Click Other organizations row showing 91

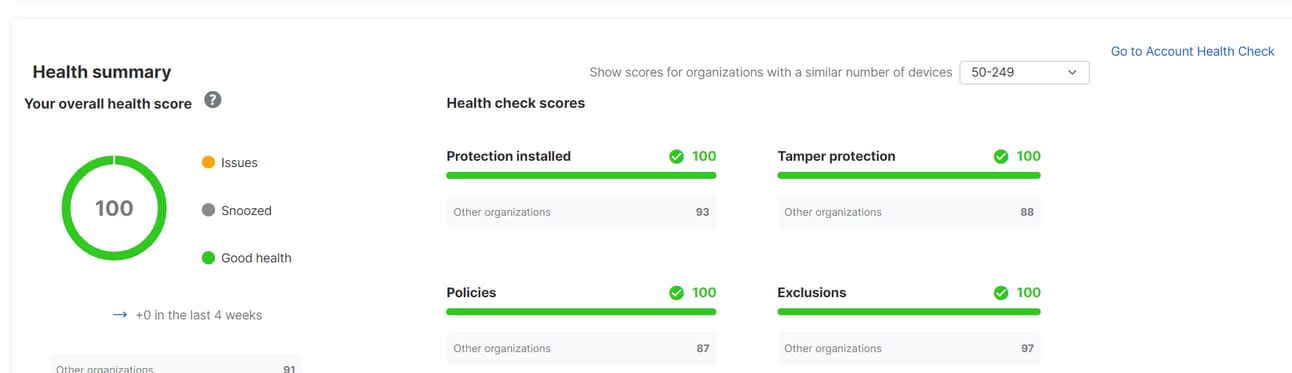175,365
